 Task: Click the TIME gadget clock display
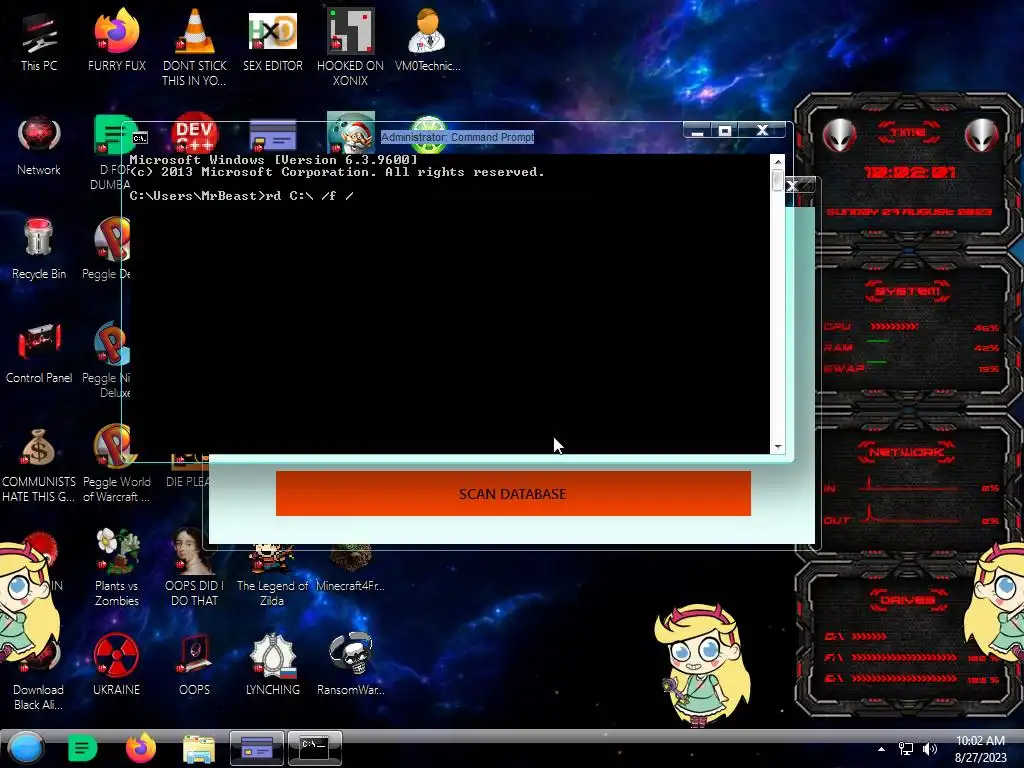click(x=909, y=172)
